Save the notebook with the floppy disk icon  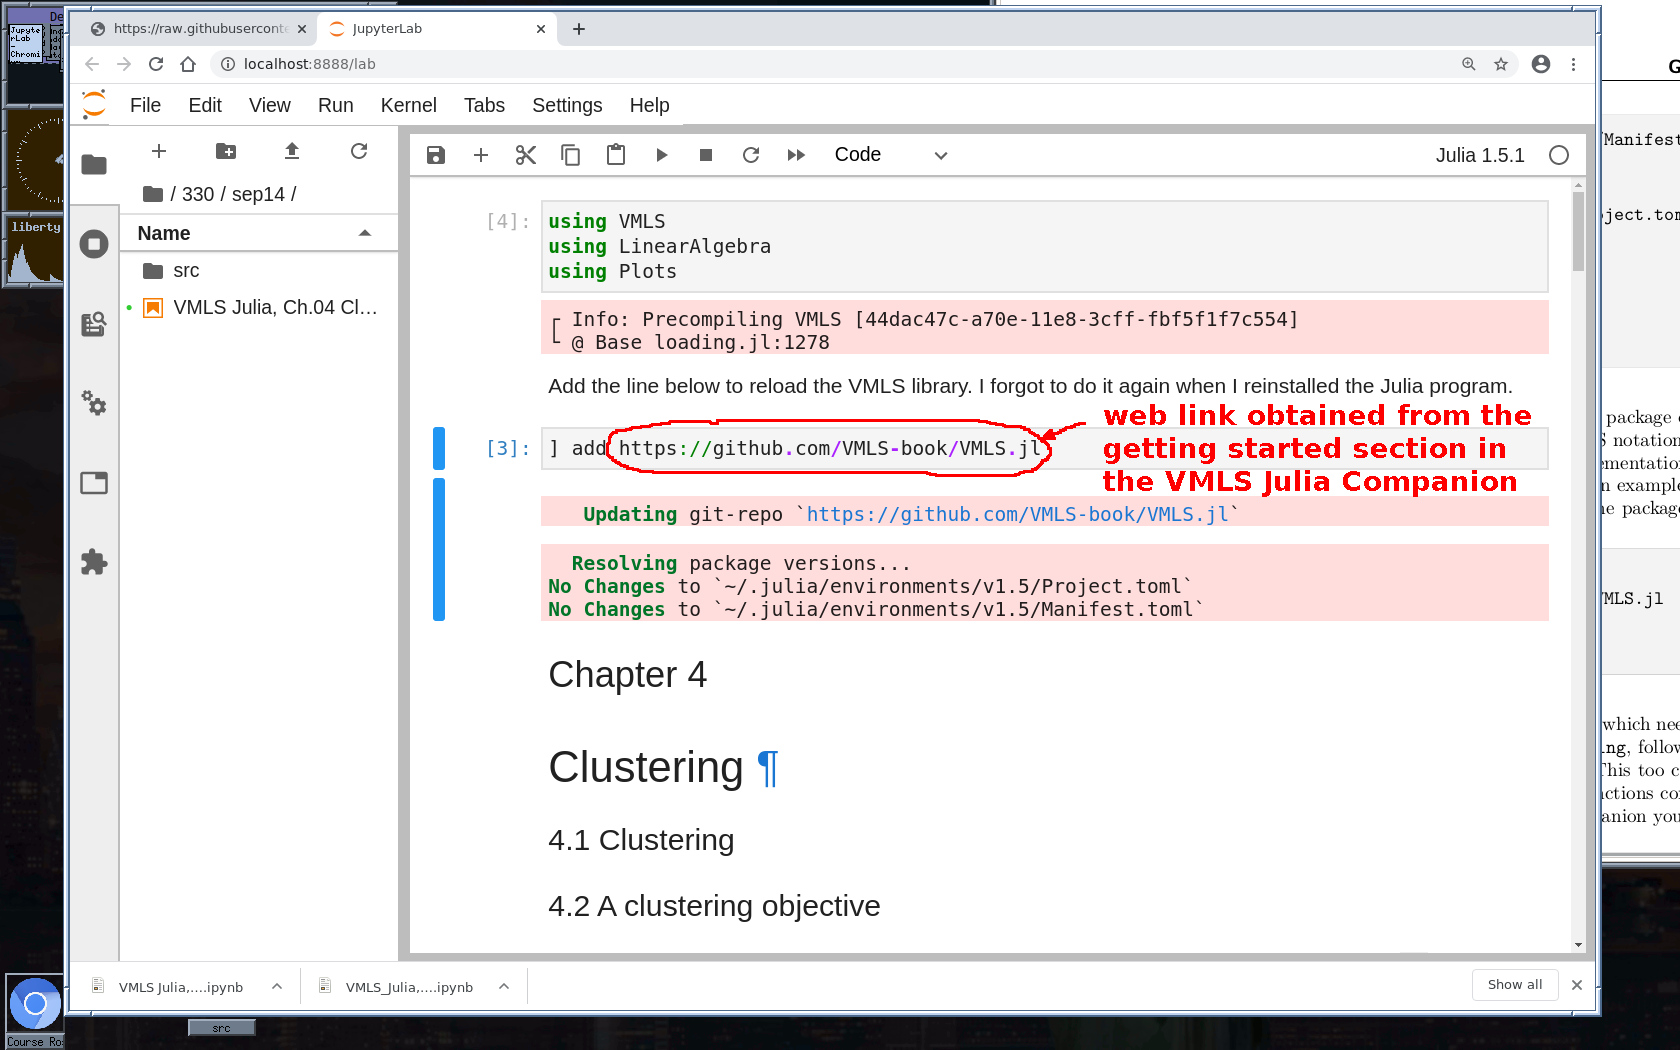(x=436, y=155)
